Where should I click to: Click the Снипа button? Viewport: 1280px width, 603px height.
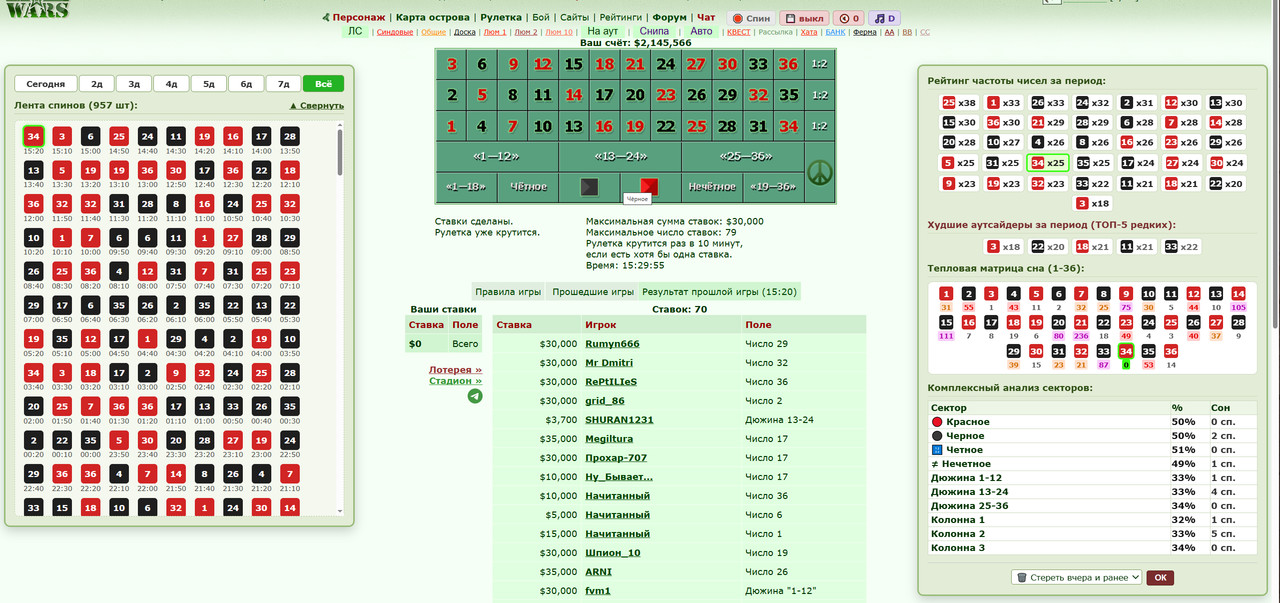click(x=654, y=31)
